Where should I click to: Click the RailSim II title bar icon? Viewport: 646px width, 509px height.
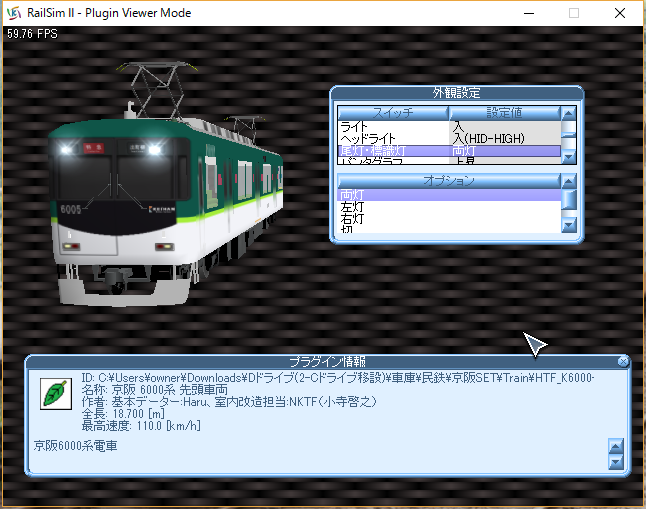(14, 13)
